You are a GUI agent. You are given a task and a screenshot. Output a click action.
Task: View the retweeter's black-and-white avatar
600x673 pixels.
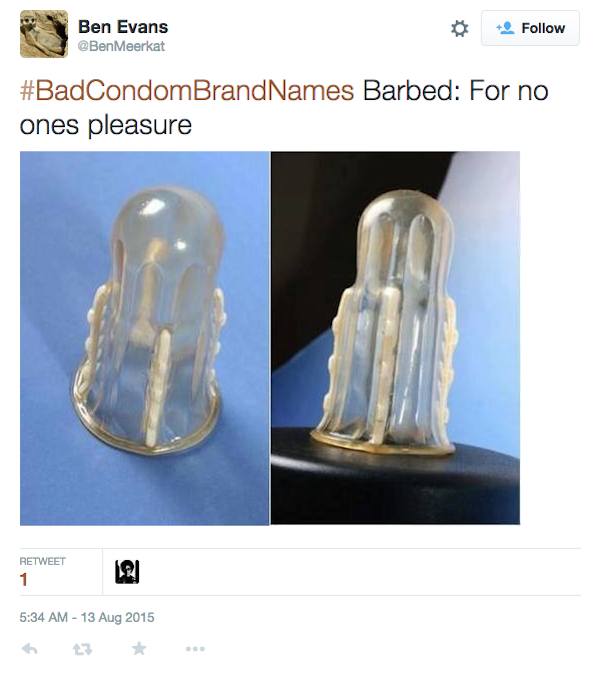click(x=127, y=572)
